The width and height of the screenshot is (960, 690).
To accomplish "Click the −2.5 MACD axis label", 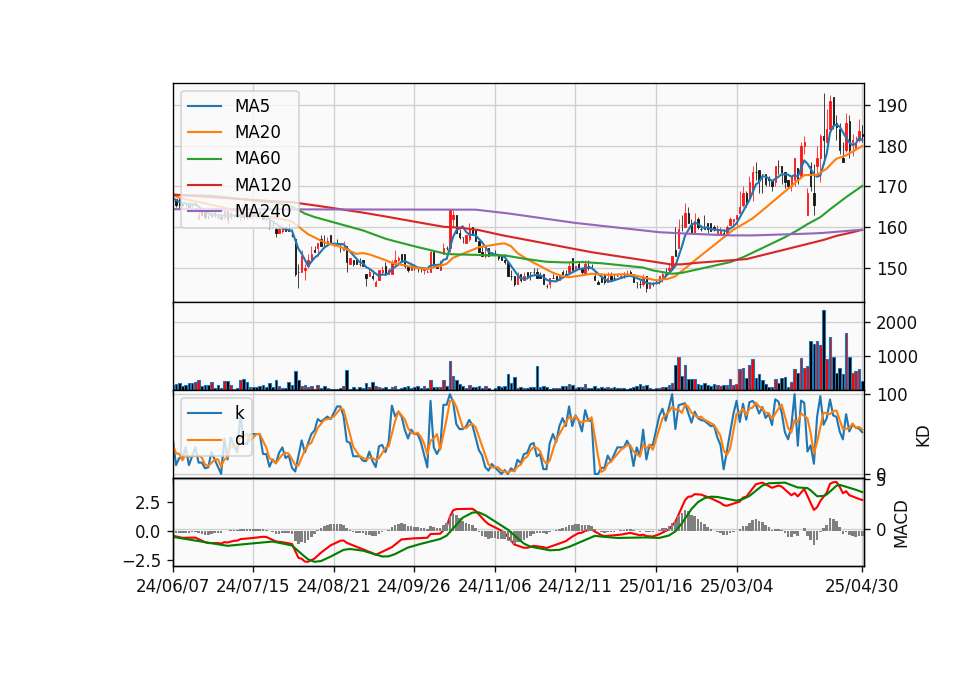I will [x=141, y=561].
